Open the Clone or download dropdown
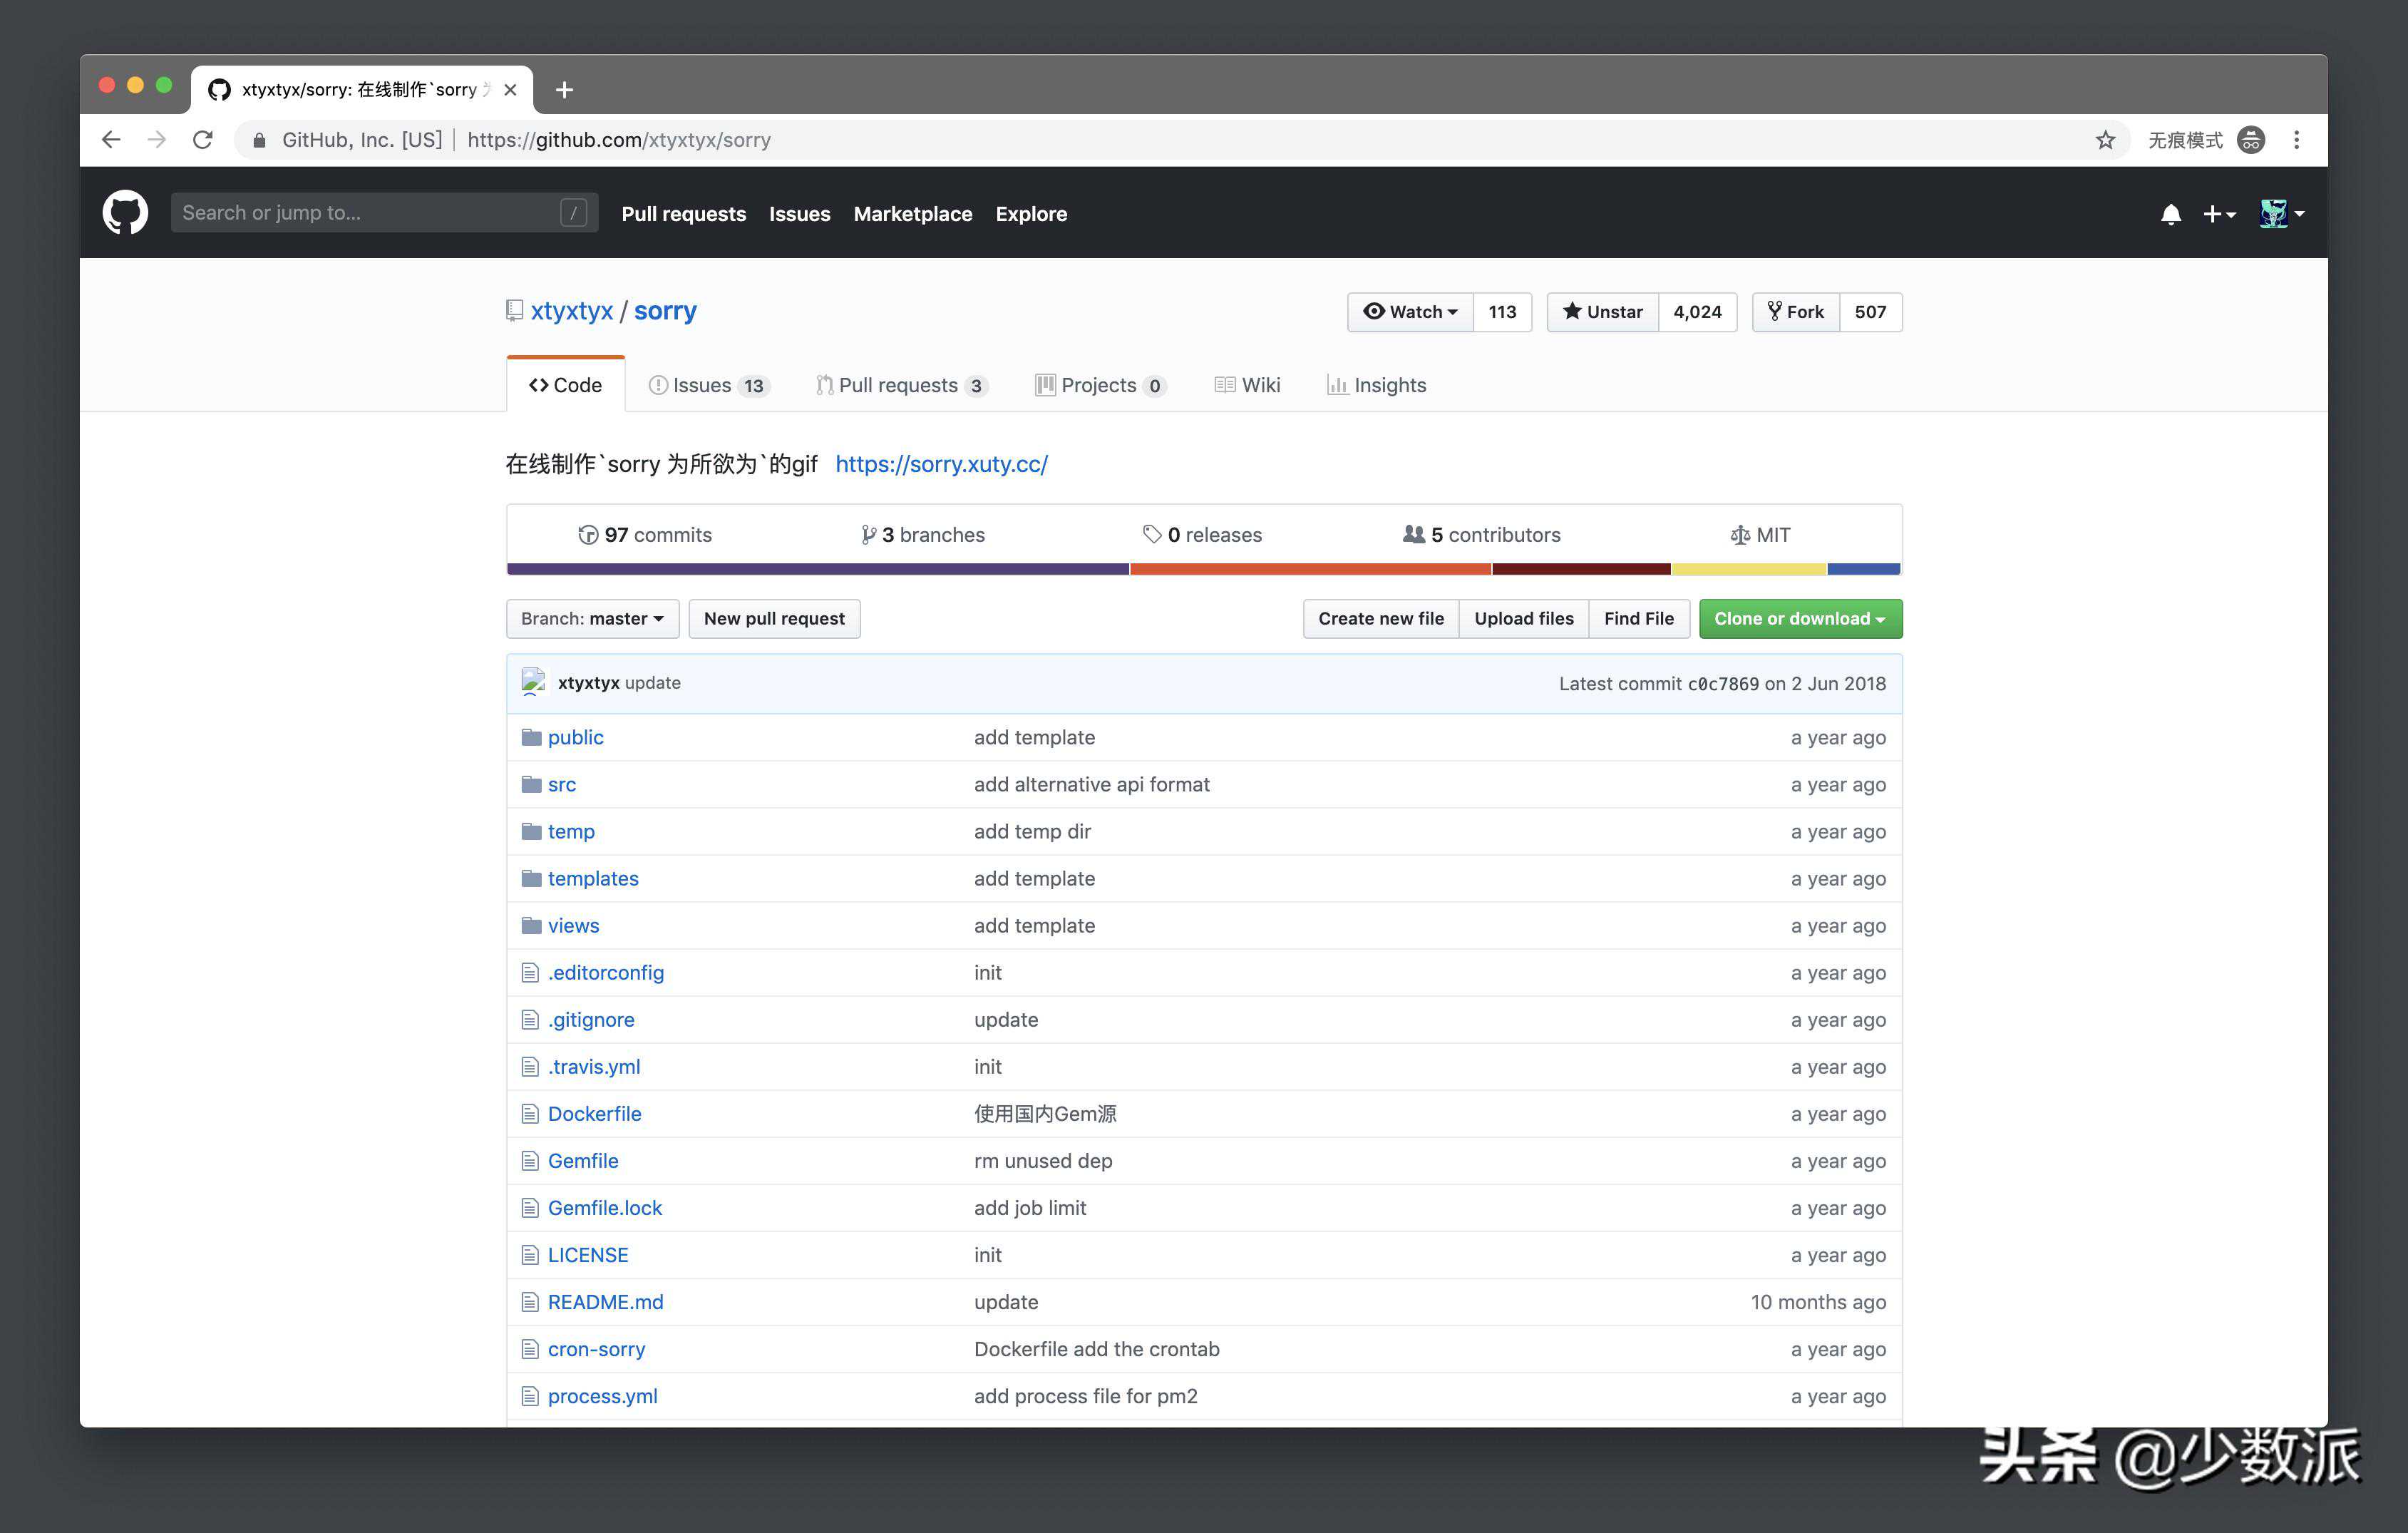Viewport: 2408px width, 1533px height. (x=1799, y=619)
